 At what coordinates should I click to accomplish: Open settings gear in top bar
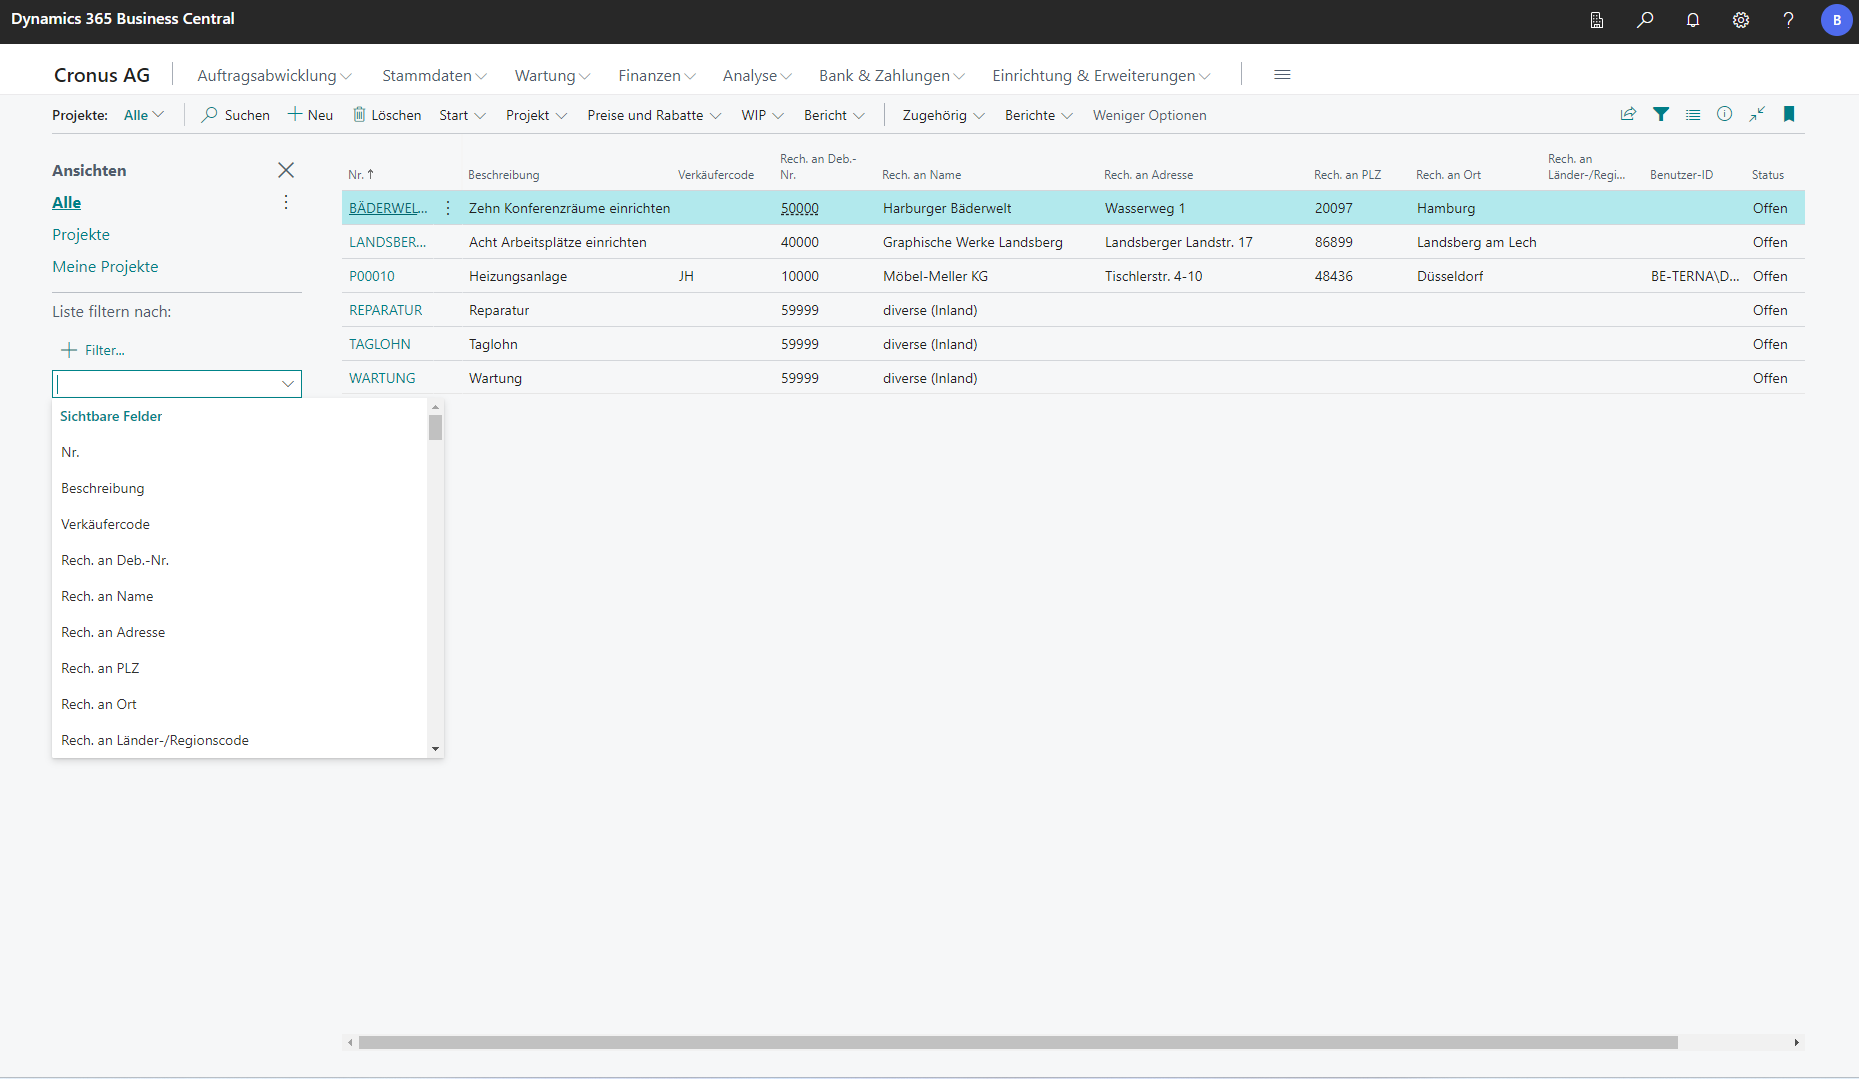(x=1741, y=20)
